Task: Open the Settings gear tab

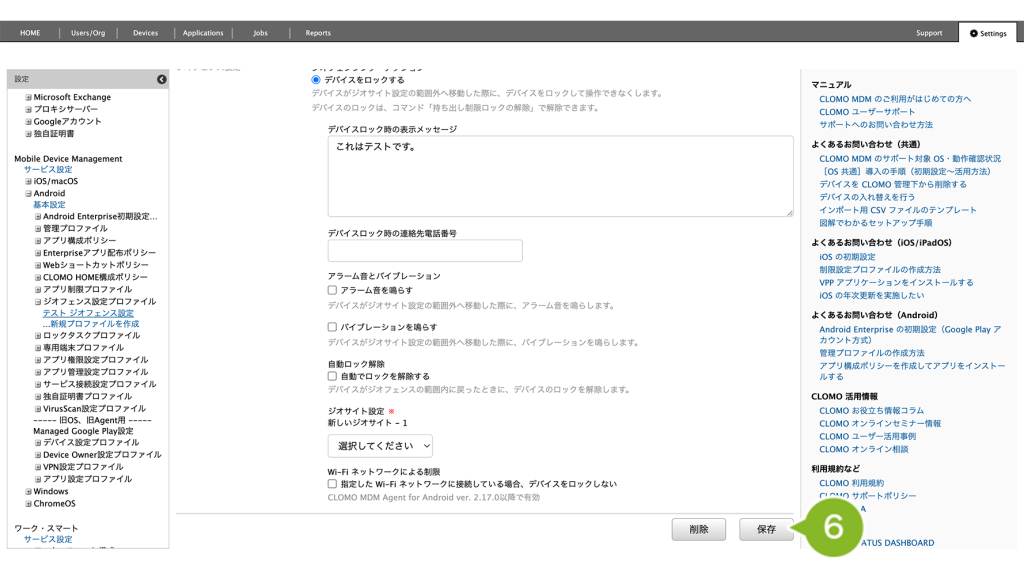Action: click(x=986, y=33)
